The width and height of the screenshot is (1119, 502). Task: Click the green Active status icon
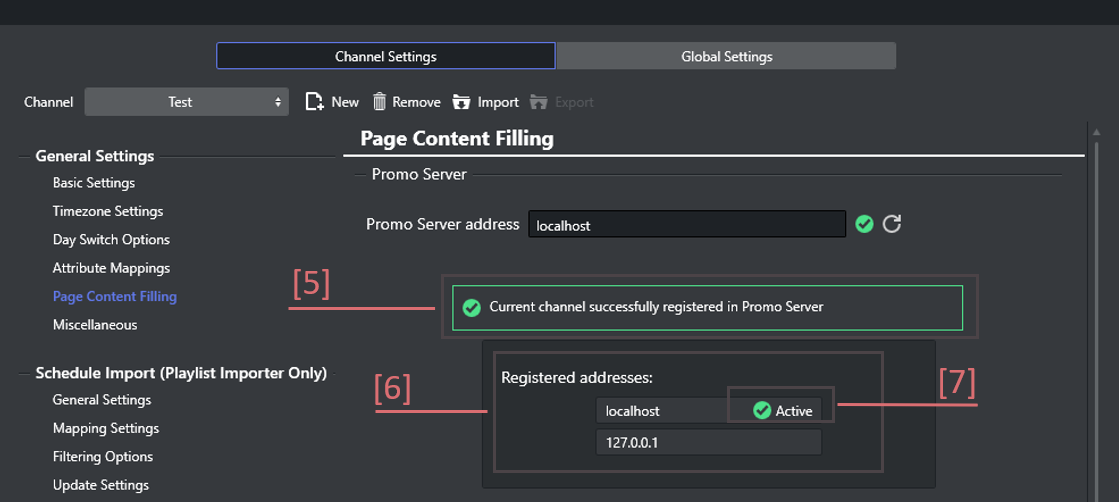click(x=762, y=410)
